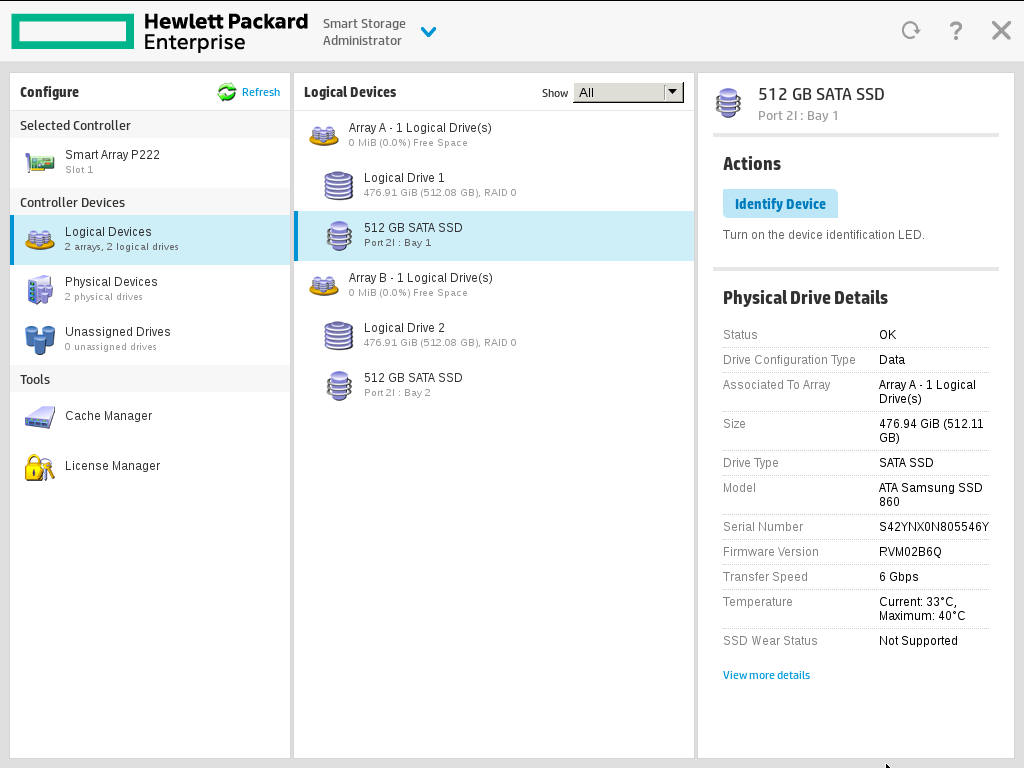1024x768 pixels.
Task: Click the ATA Samsung SSD 860 model value
Action: (931, 495)
